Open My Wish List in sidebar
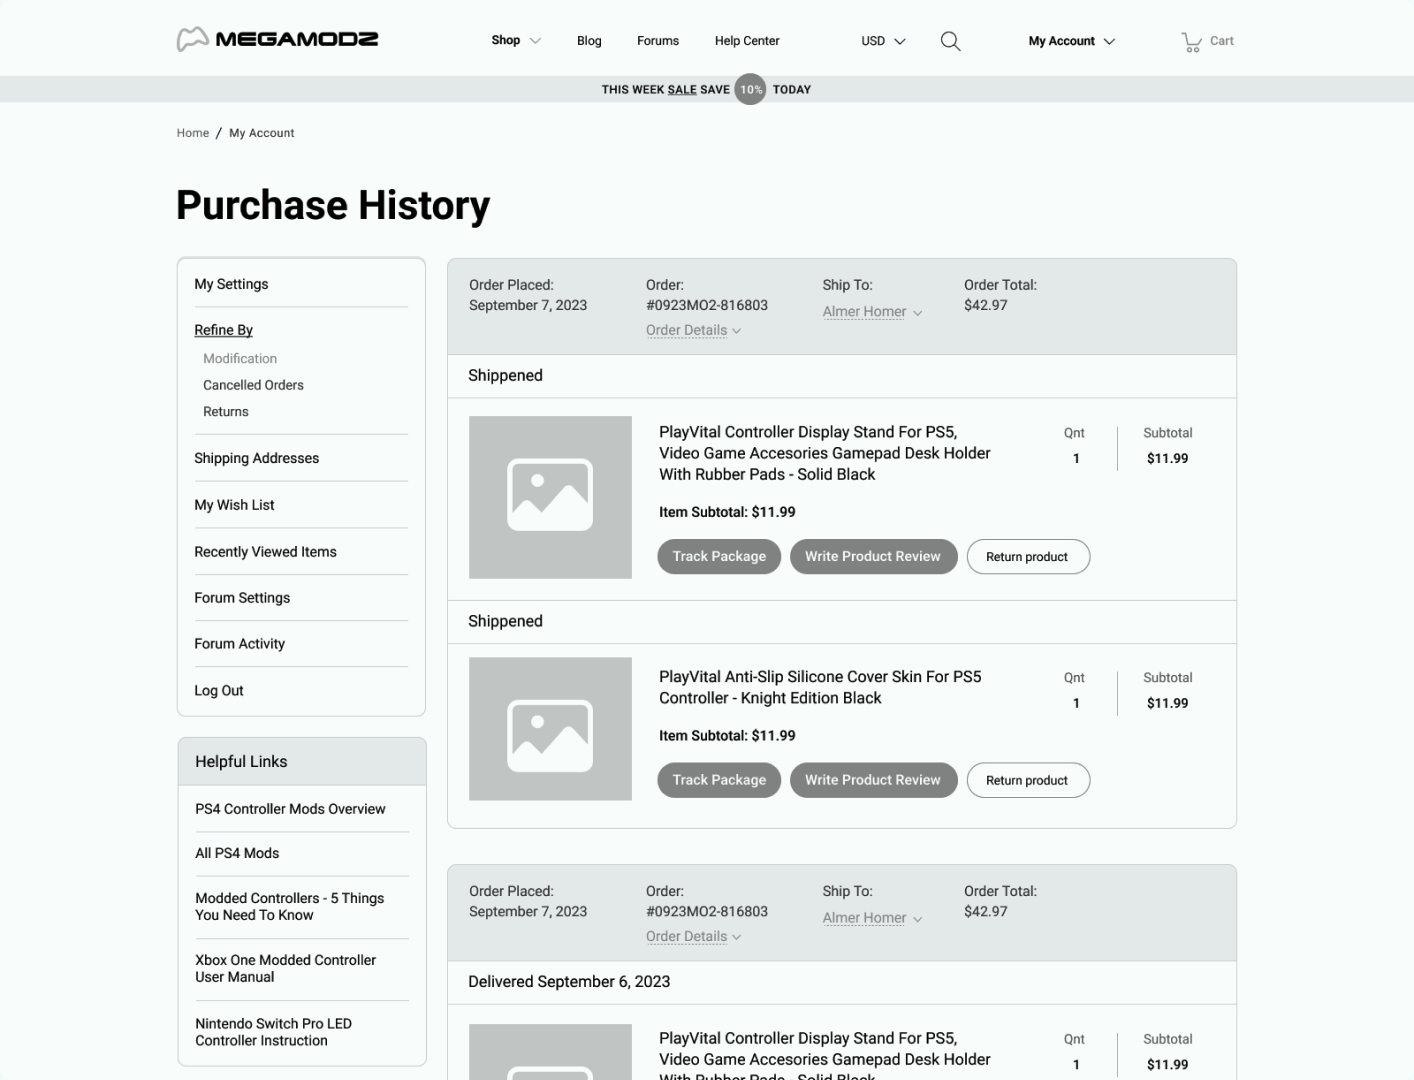The height and width of the screenshot is (1080, 1414). click(x=234, y=505)
